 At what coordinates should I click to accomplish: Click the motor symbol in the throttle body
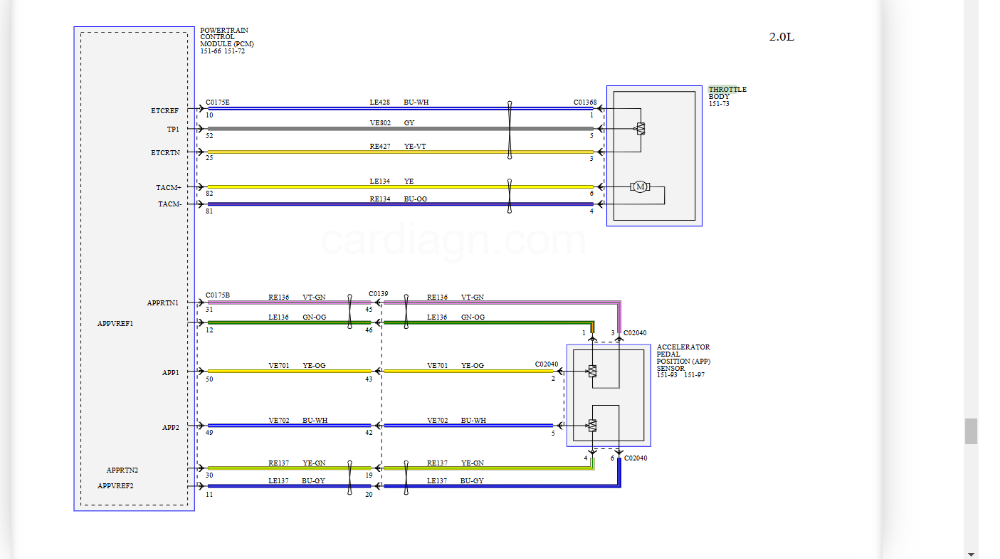point(639,187)
